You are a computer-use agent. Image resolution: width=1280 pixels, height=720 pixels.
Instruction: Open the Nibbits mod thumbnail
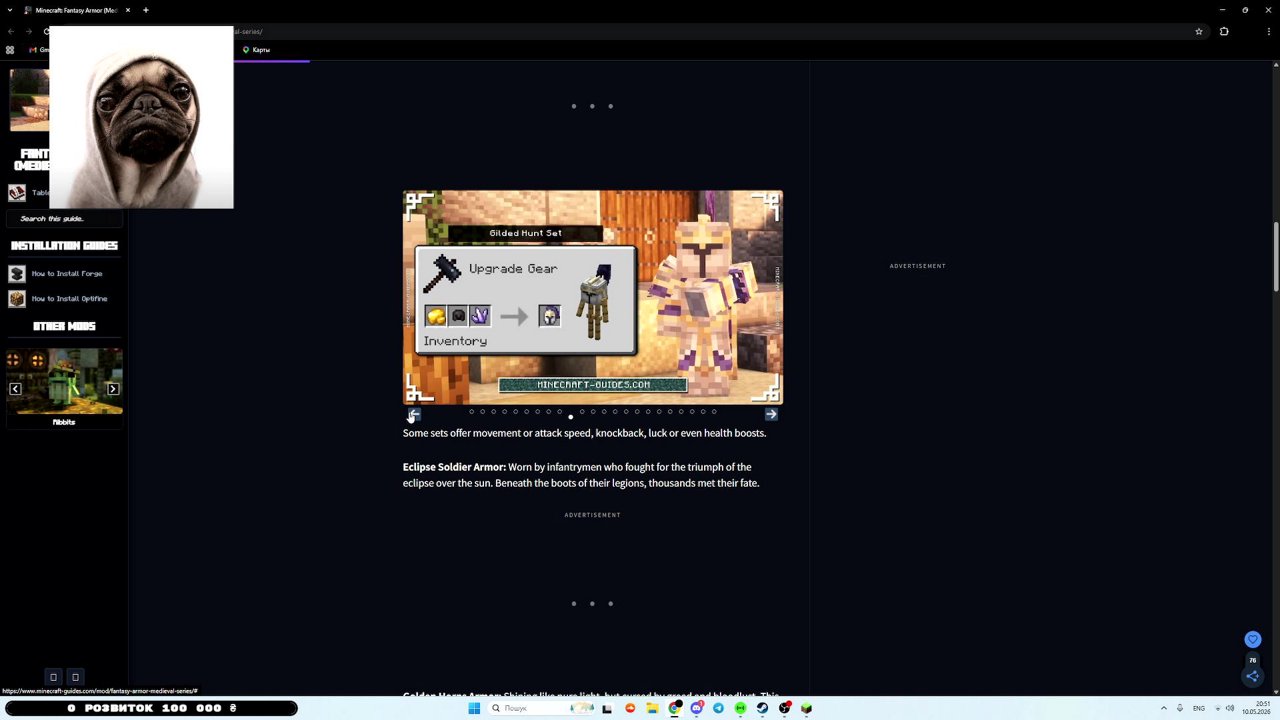pyautogui.click(x=64, y=381)
